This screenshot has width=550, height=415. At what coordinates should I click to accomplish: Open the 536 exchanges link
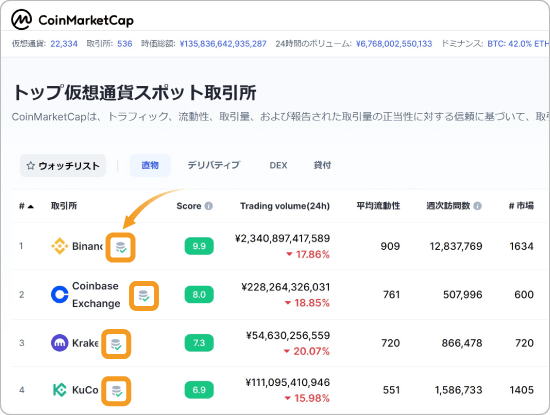125,44
